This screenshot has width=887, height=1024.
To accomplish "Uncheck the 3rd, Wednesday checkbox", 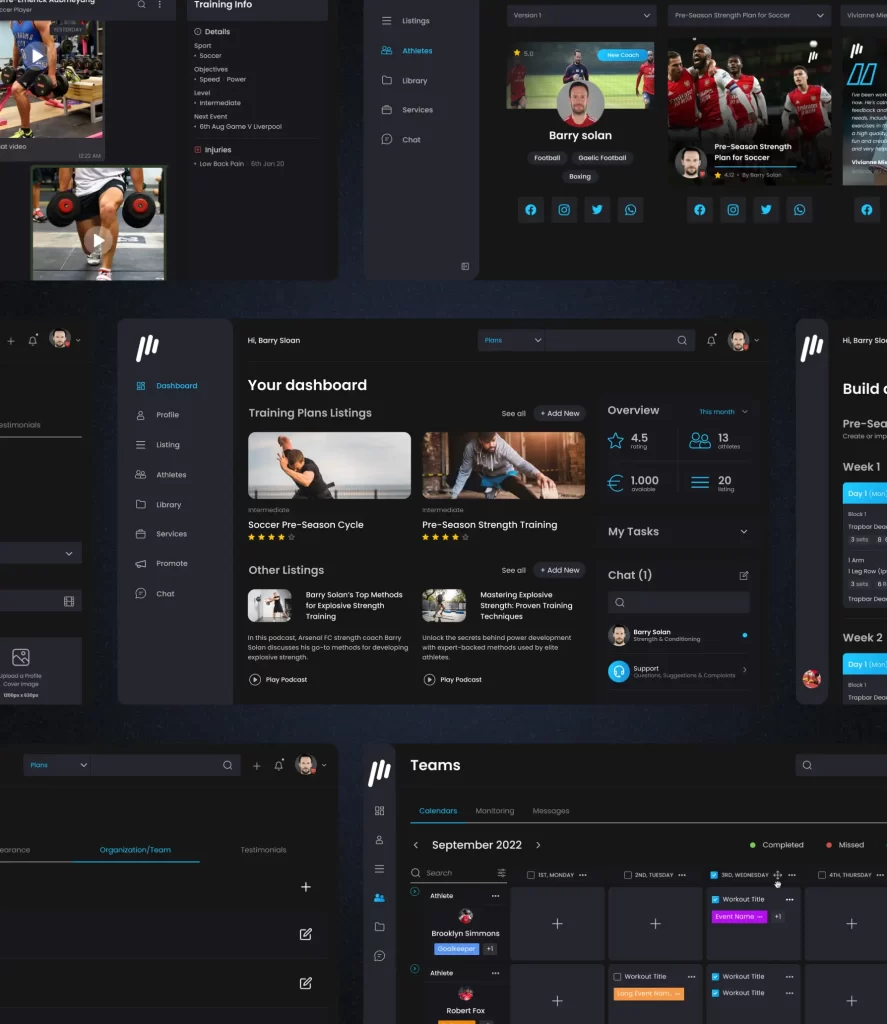I will click(714, 875).
